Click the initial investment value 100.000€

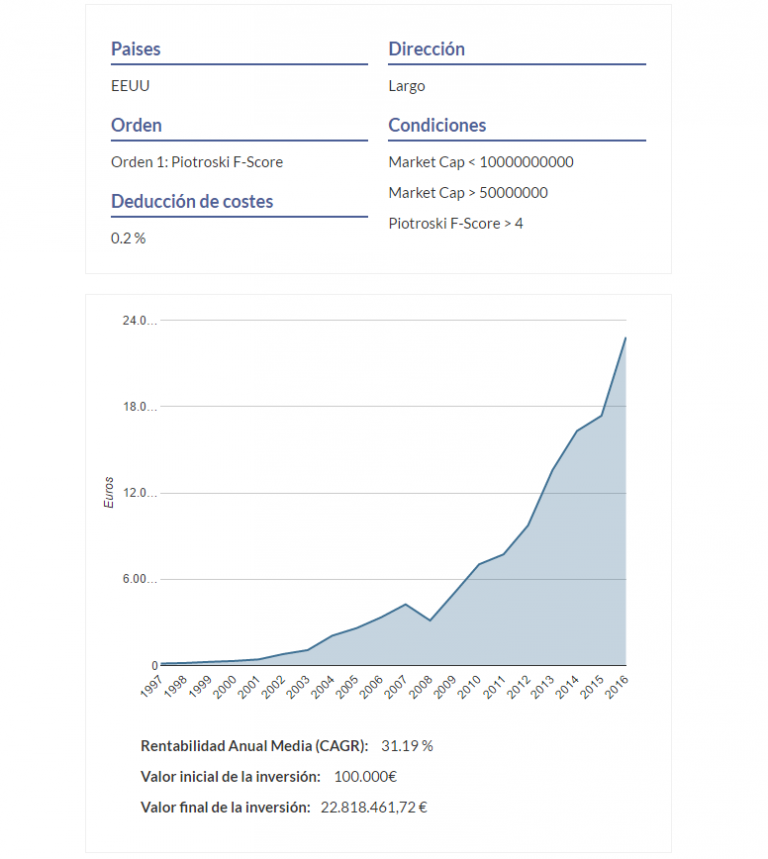[x=365, y=777]
